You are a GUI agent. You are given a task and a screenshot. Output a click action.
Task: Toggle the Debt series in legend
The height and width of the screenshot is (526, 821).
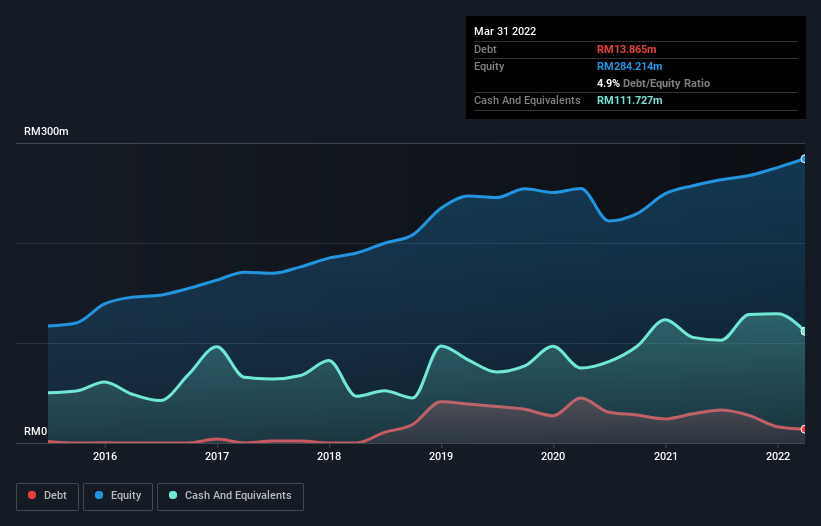pyautogui.click(x=48, y=496)
